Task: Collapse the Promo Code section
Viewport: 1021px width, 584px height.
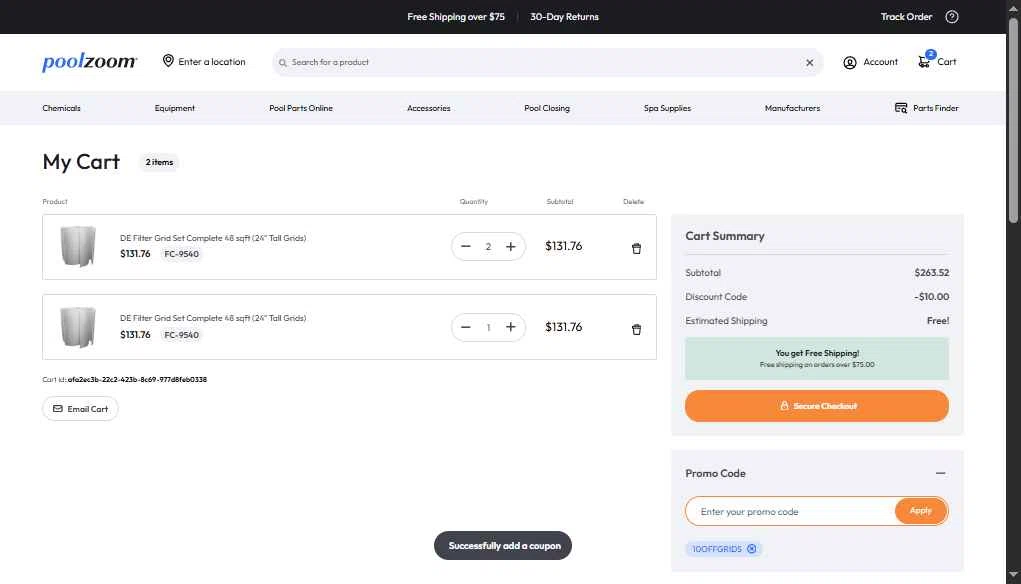Action: click(x=940, y=473)
